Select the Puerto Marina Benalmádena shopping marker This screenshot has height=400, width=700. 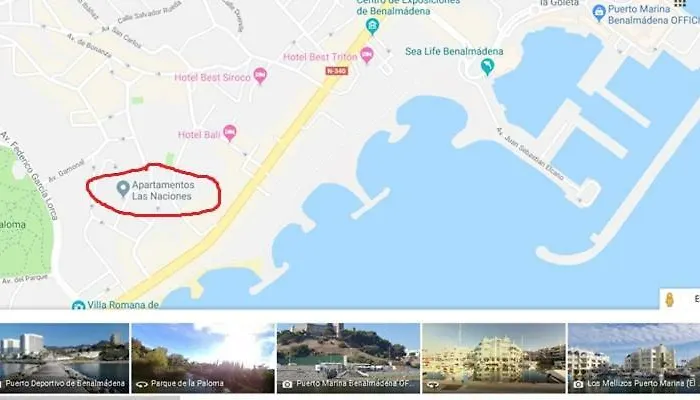click(599, 13)
